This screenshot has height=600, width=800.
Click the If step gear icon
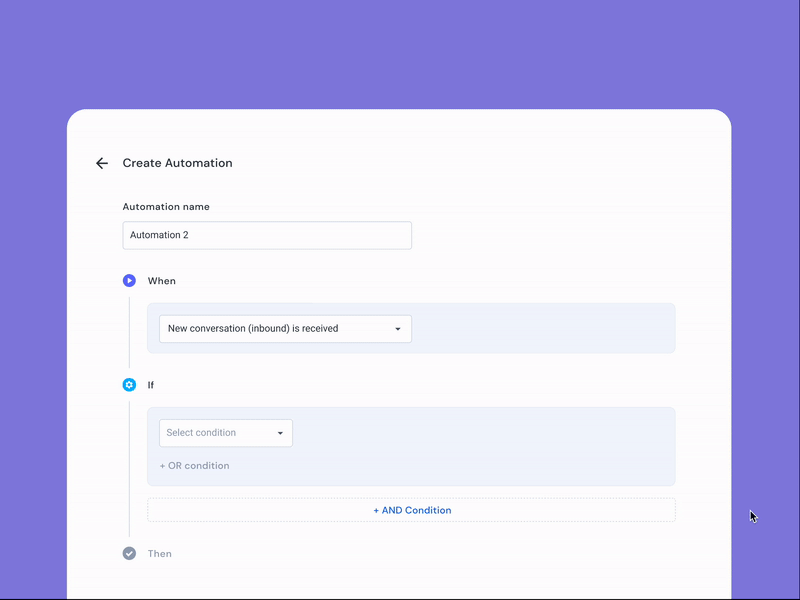129,385
